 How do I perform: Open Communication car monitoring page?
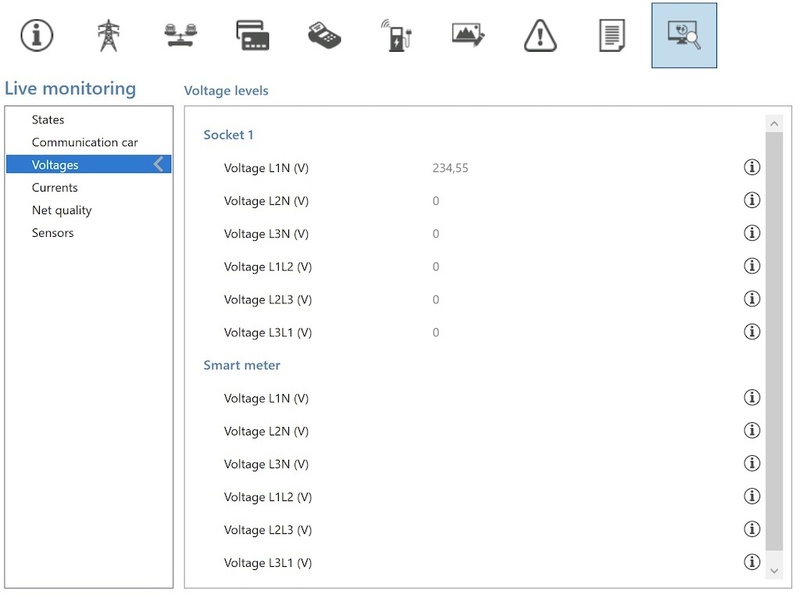[85, 143]
